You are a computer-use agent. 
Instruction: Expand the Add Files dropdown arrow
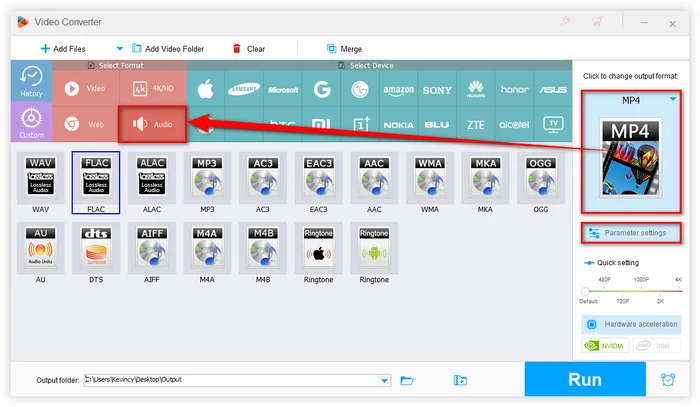click(x=120, y=48)
